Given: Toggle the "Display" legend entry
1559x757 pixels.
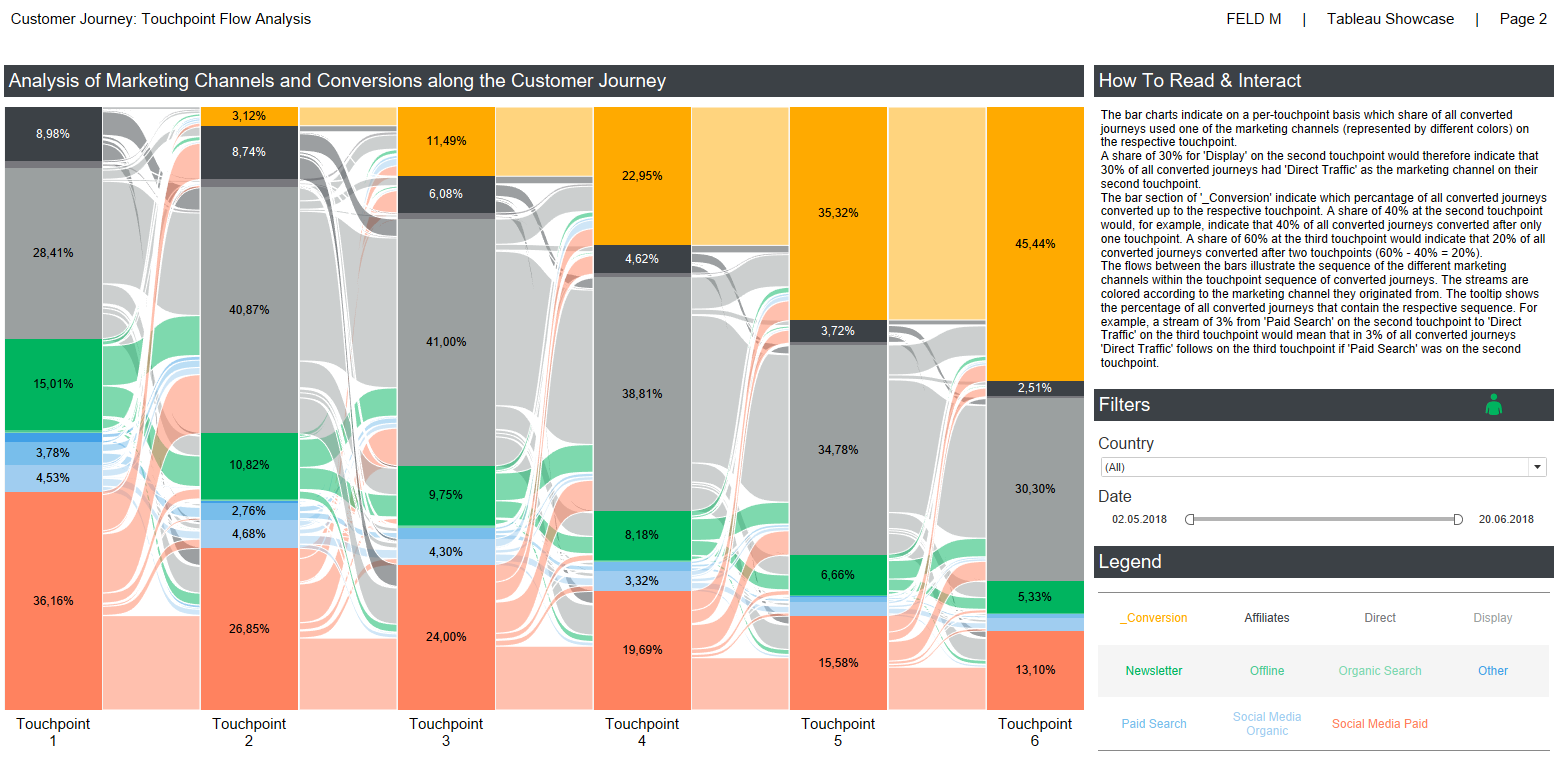Looking at the screenshot, I should pos(1492,618).
